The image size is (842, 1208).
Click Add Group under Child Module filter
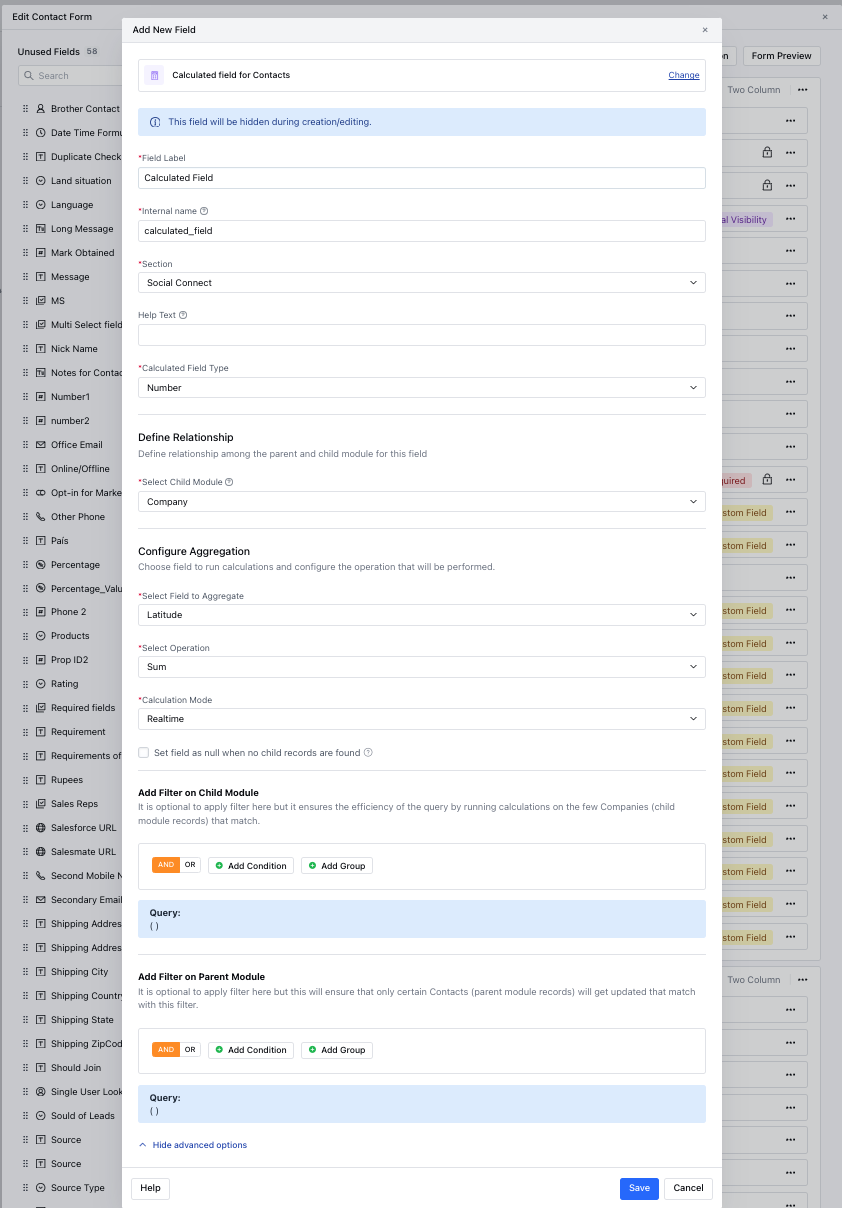click(337, 866)
